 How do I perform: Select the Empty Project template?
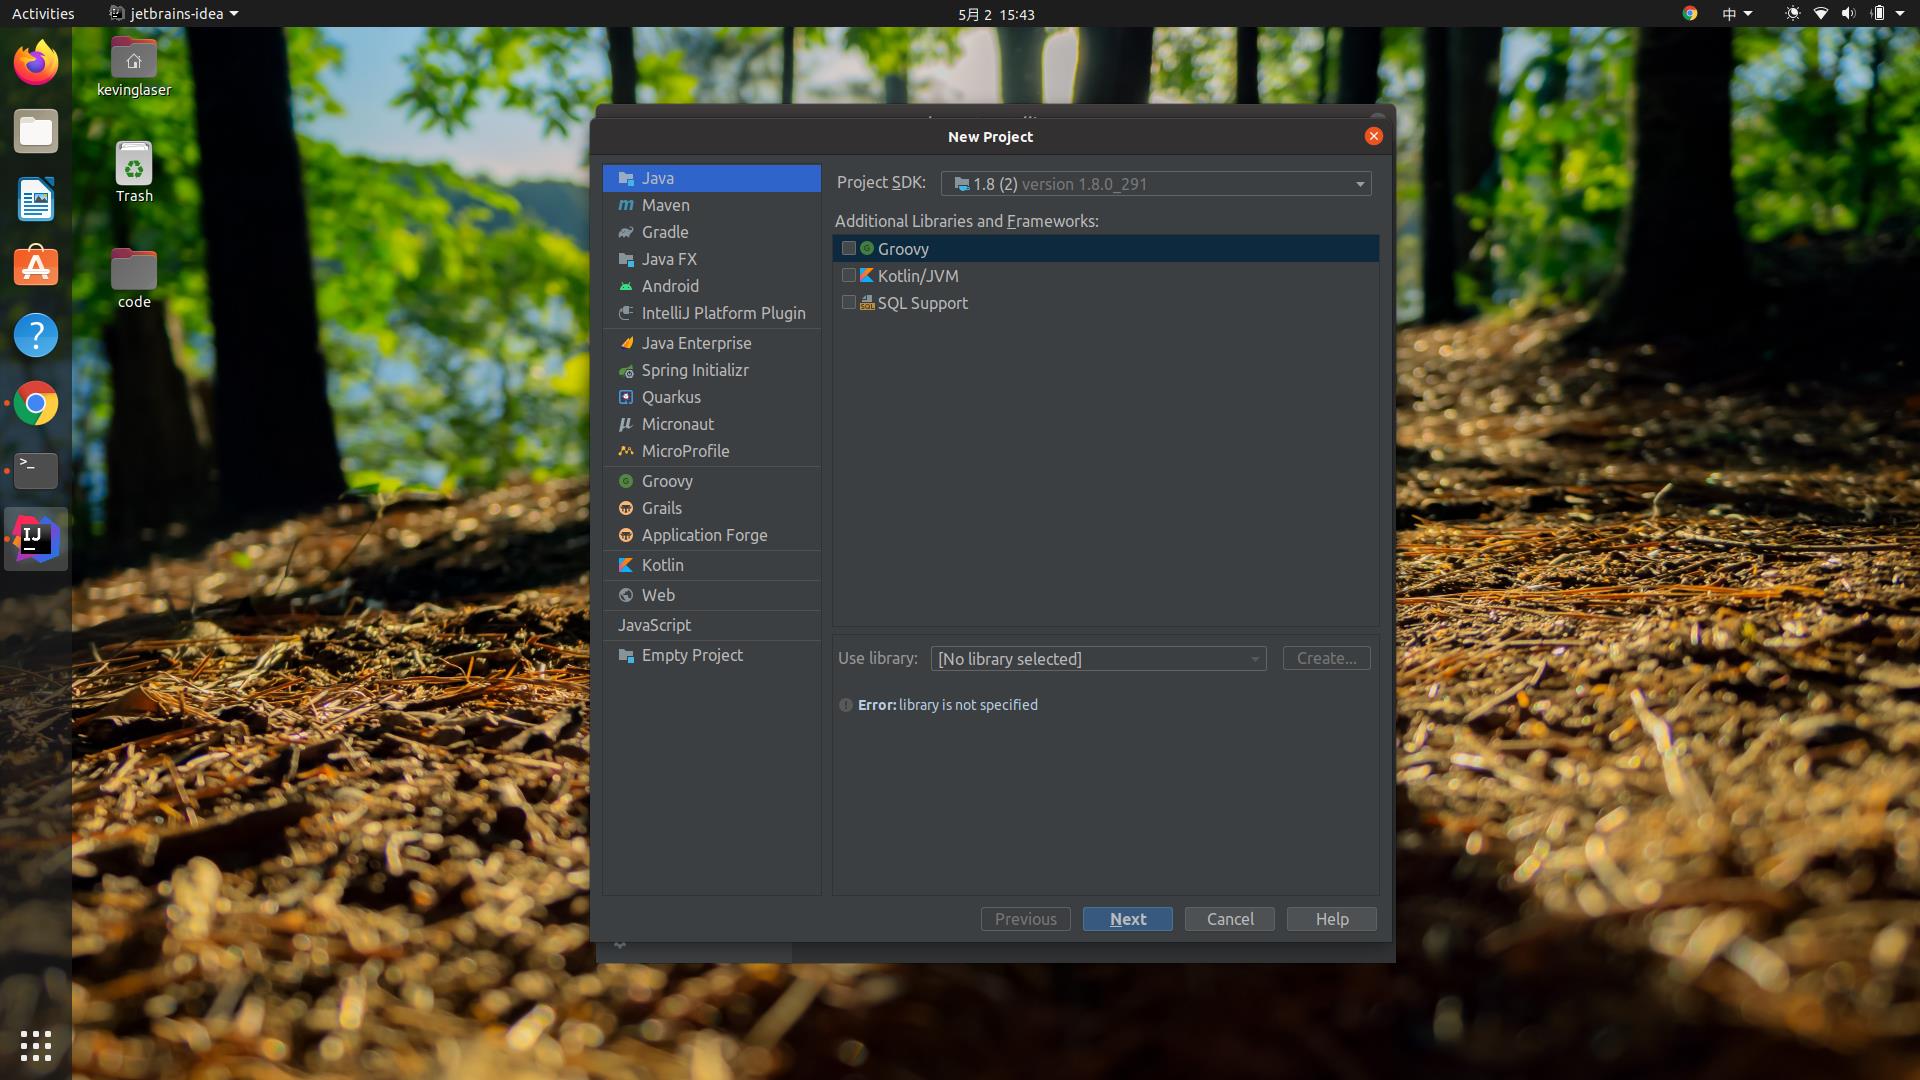692,654
